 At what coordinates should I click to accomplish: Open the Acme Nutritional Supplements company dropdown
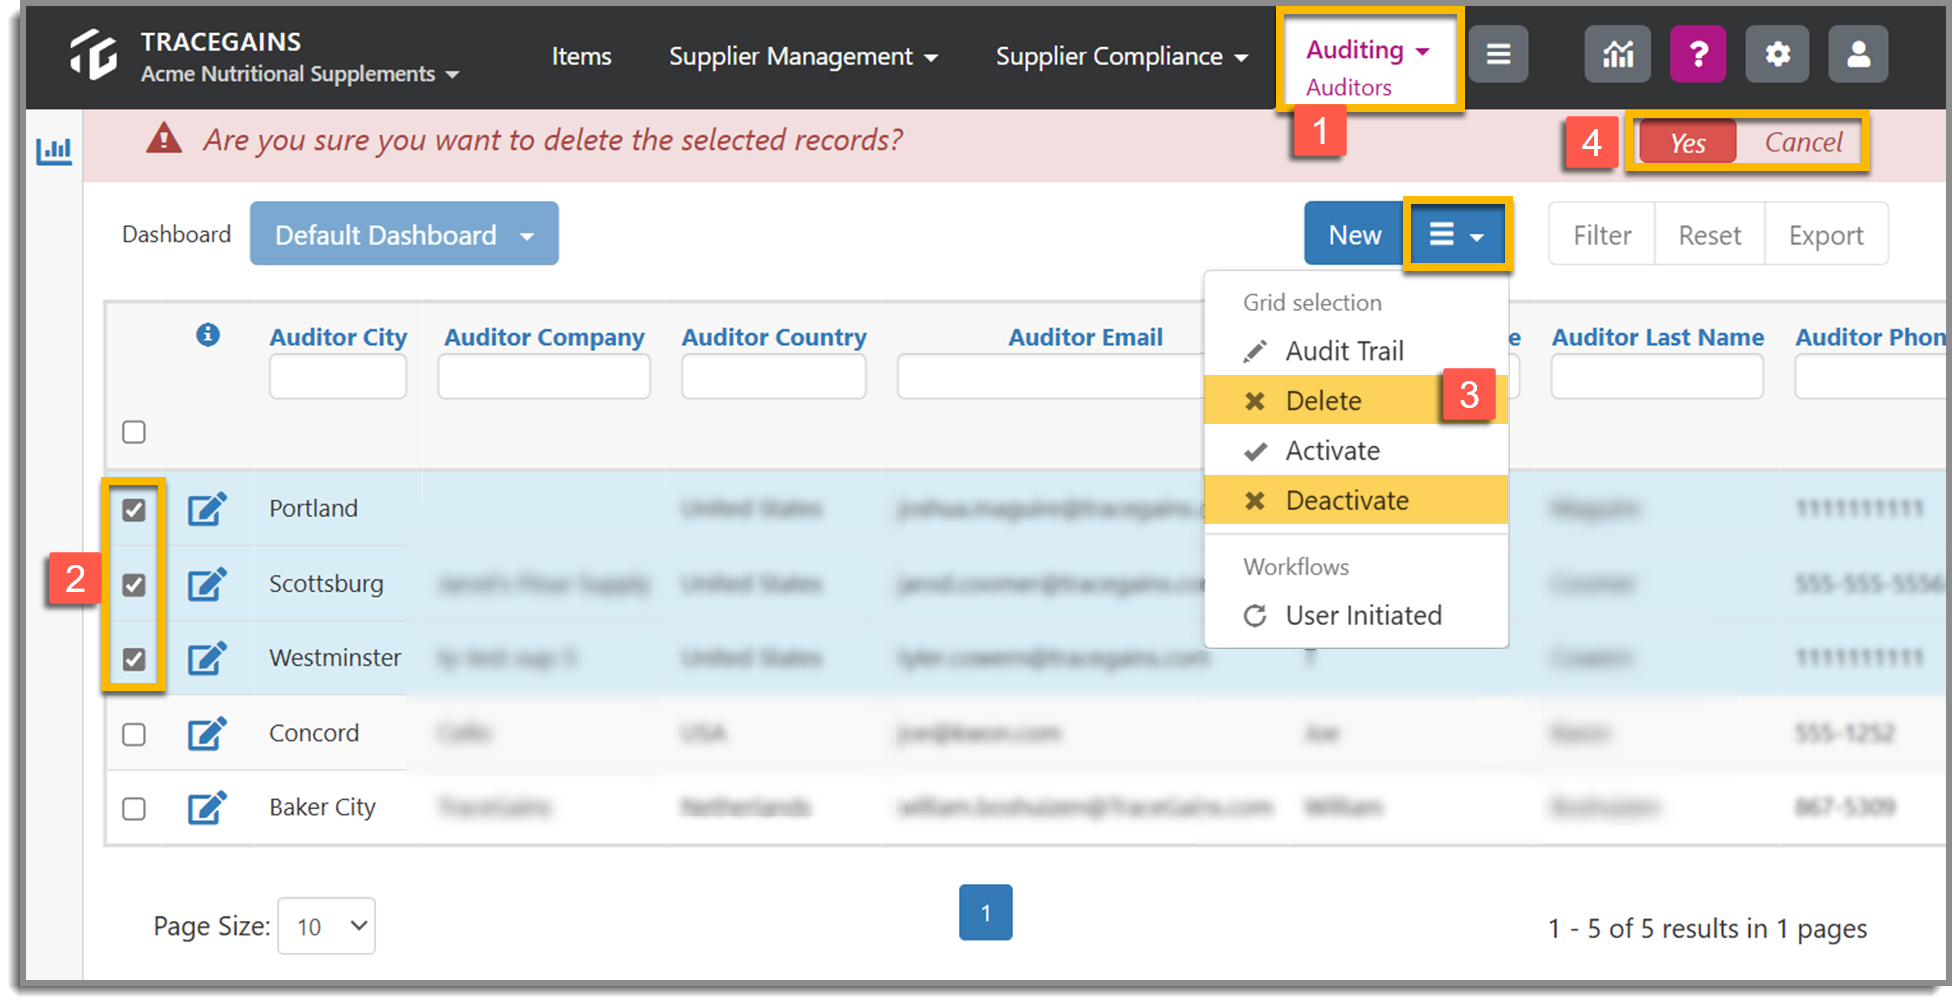tap(300, 74)
